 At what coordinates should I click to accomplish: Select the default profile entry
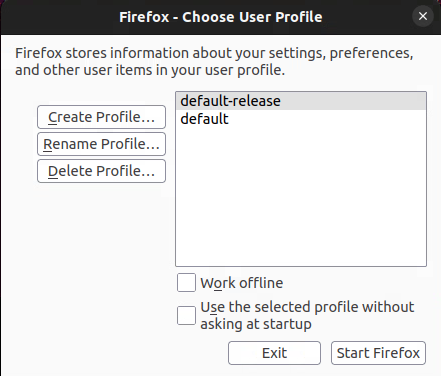tap(301, 119)
